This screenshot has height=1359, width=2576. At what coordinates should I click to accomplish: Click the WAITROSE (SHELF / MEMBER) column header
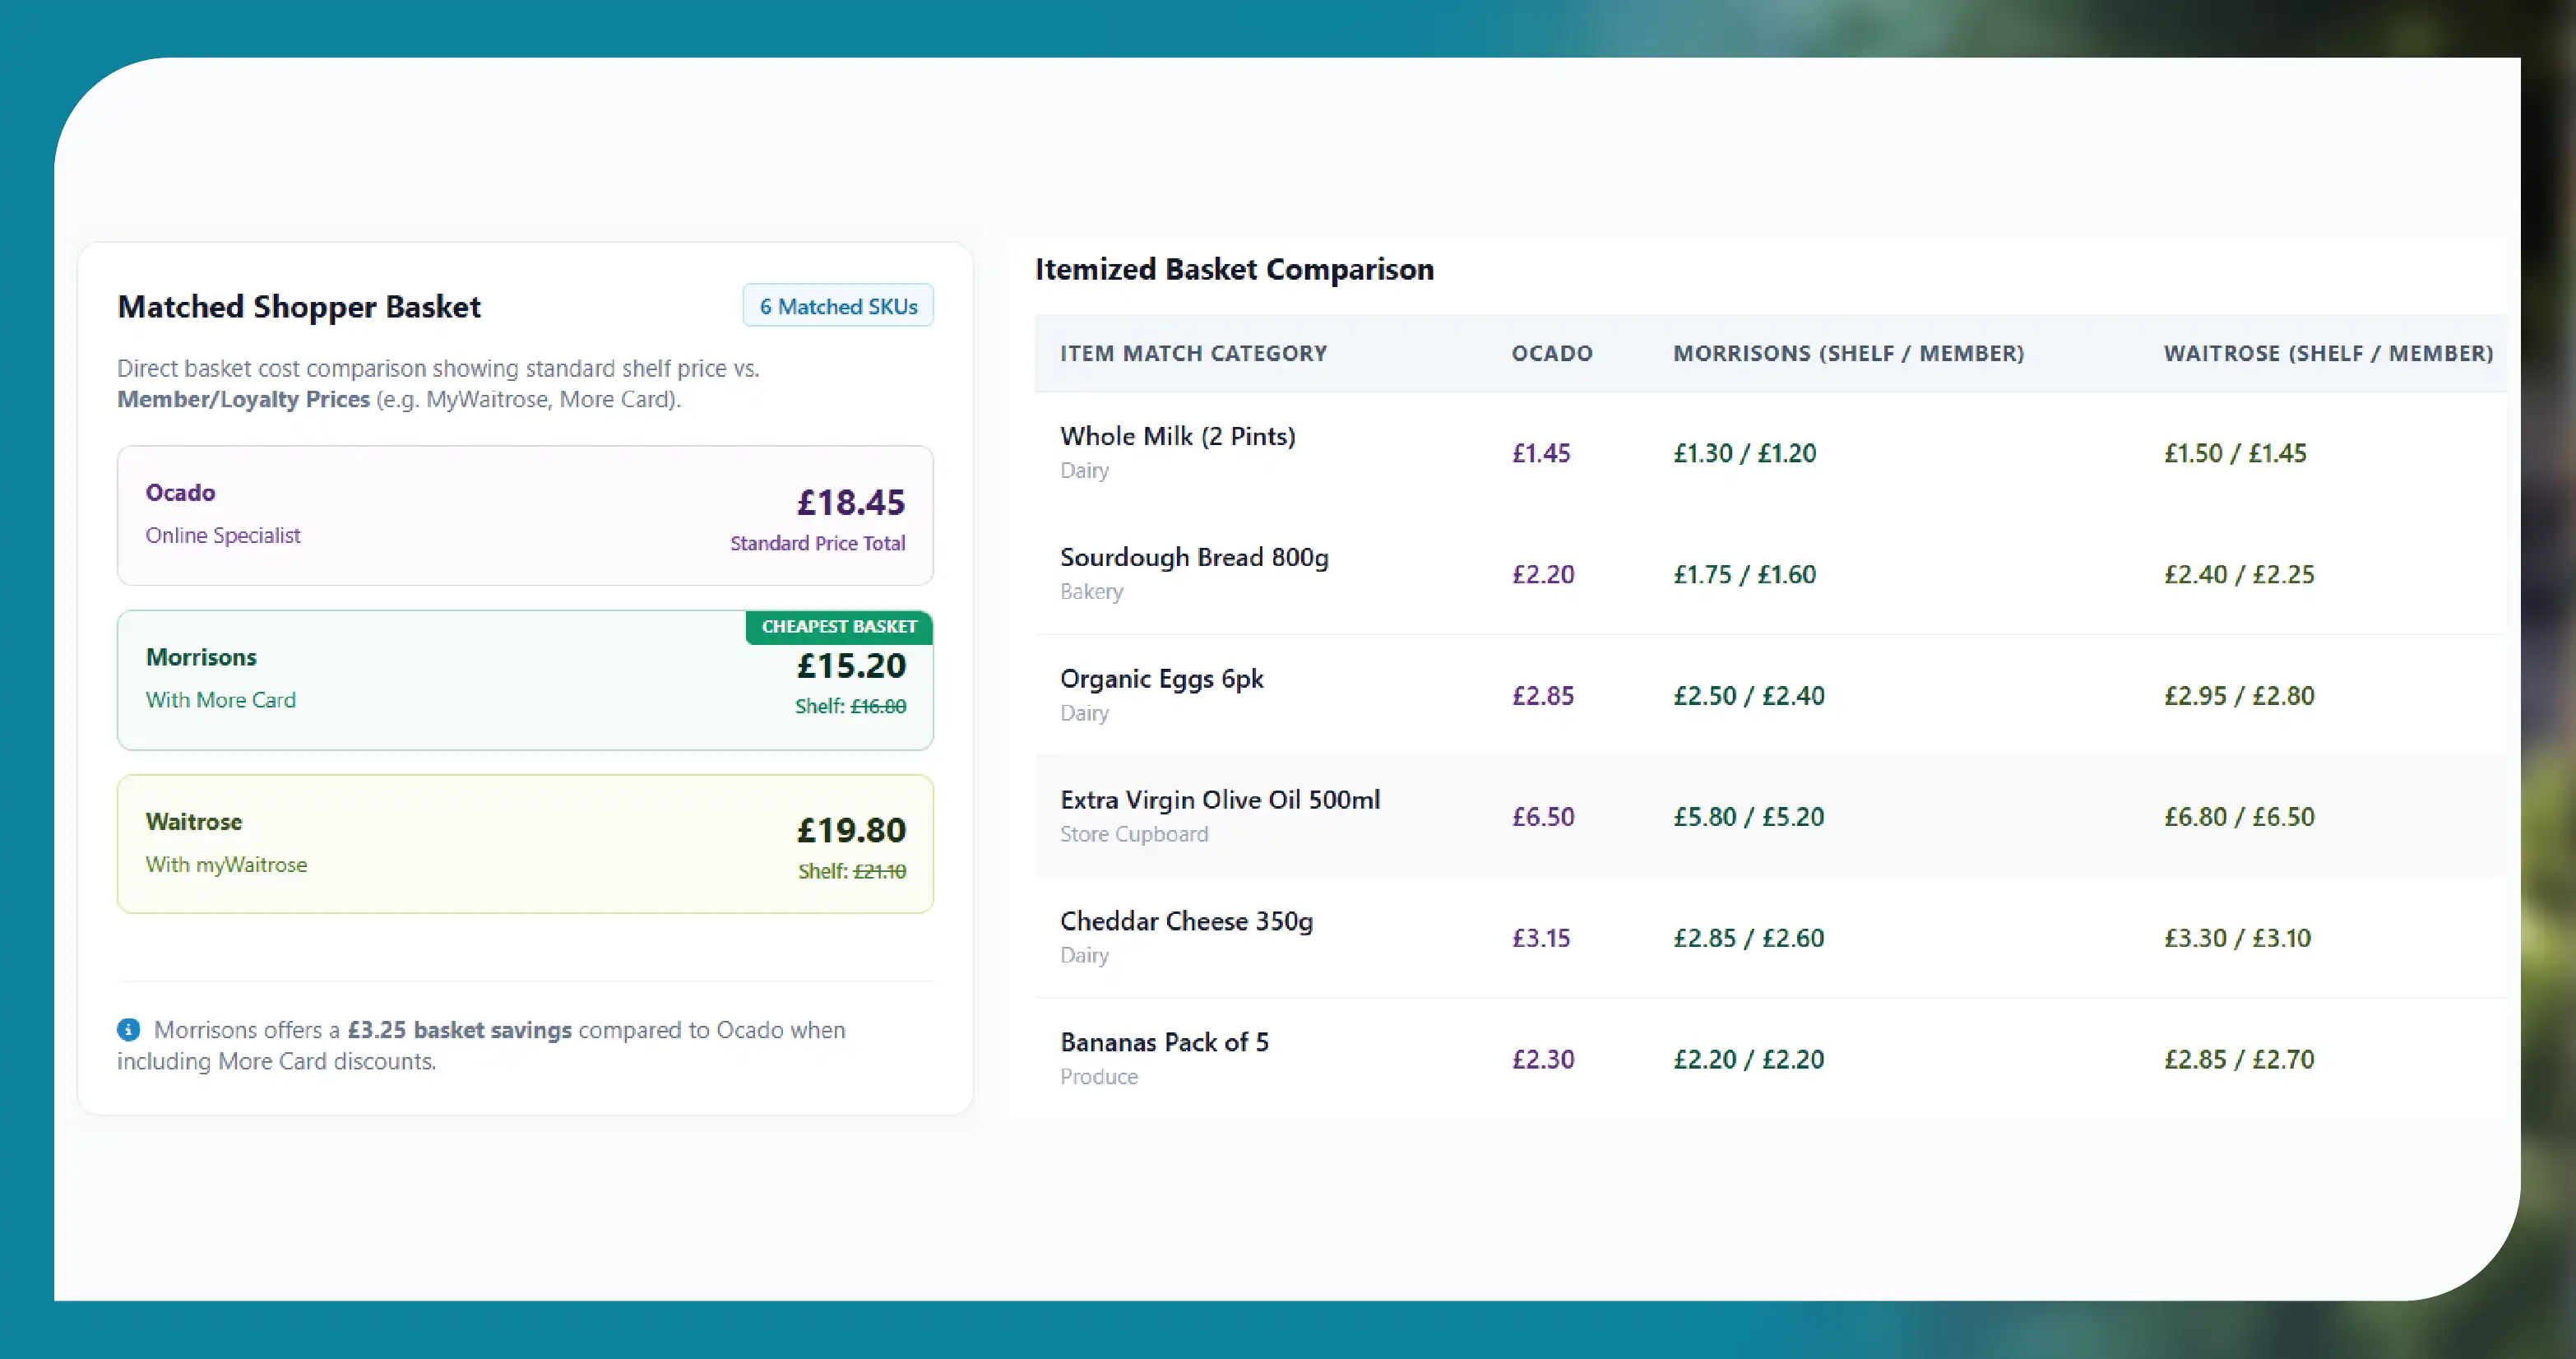click(2329, 353)
